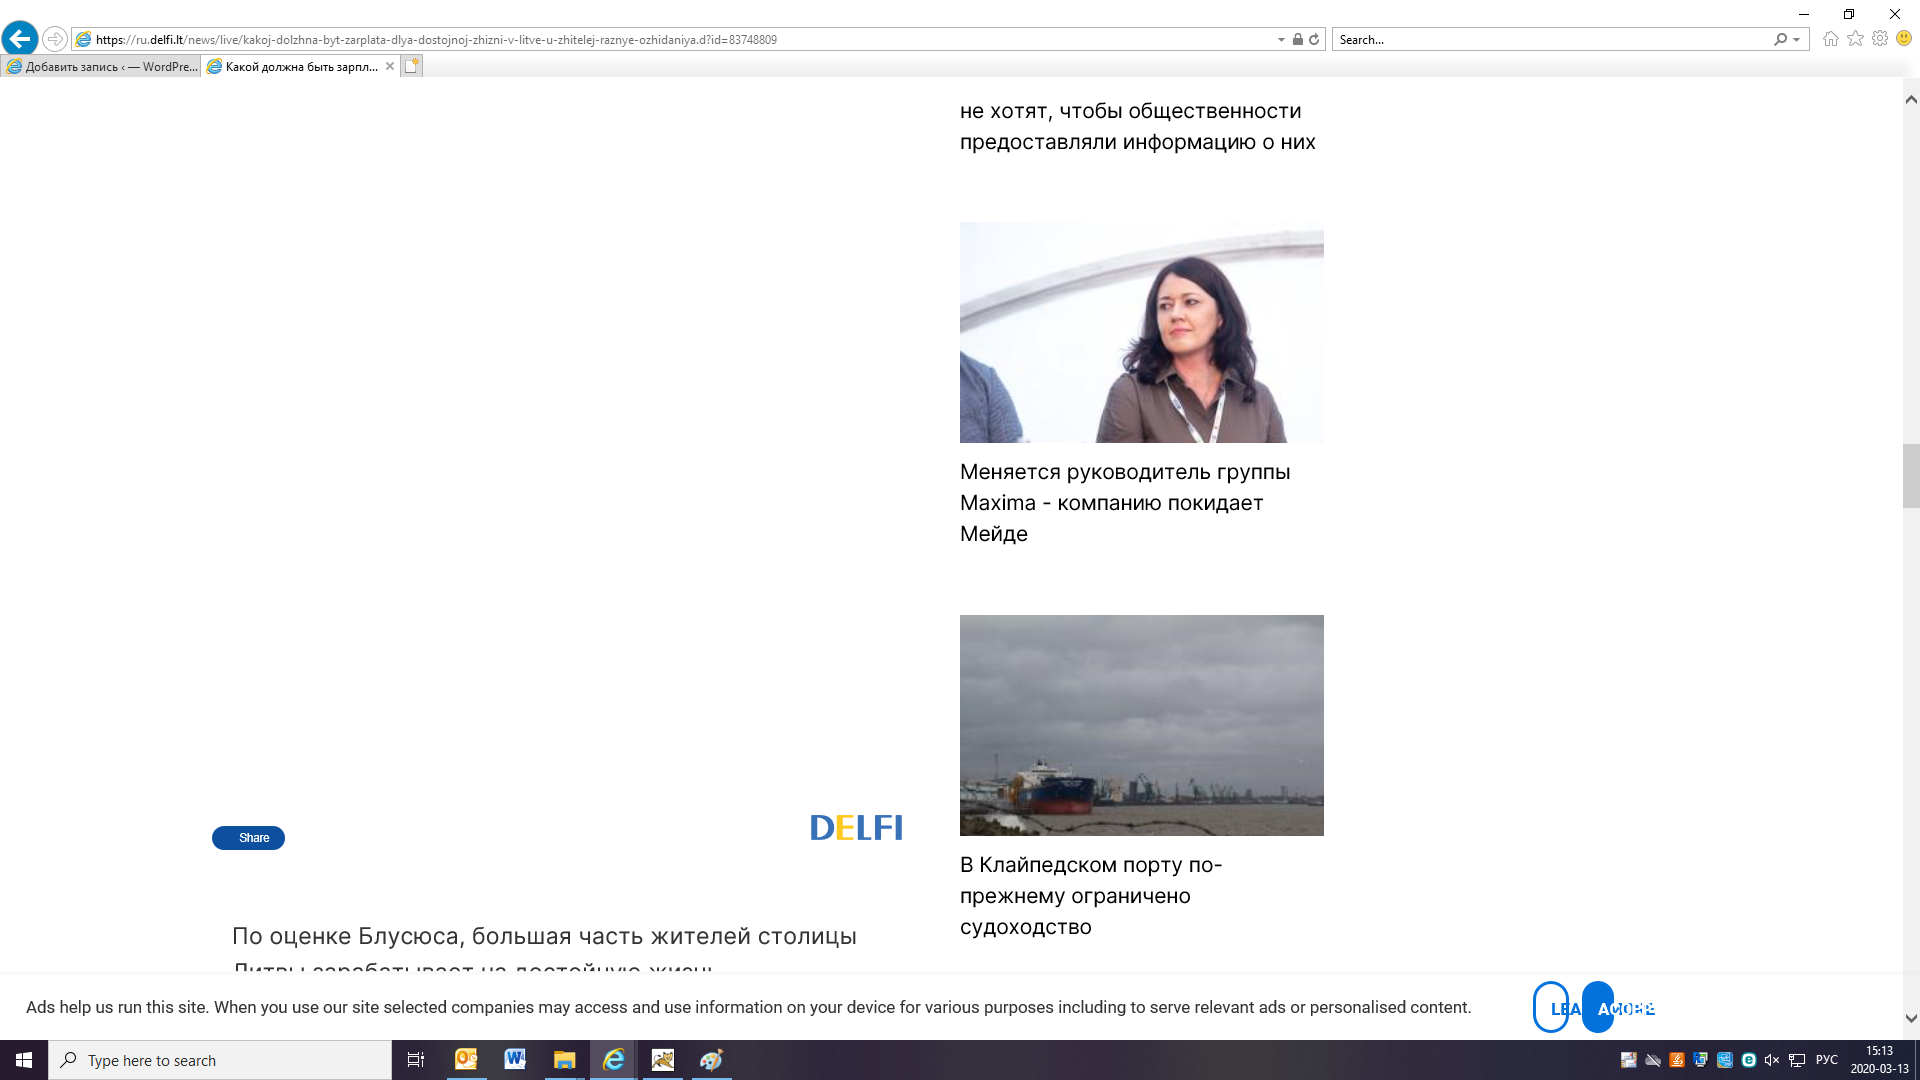Toggle the muted volume icon in tray
The height and width of the screenshot is (1080, 1920).
click(x=1772, y=1060)
